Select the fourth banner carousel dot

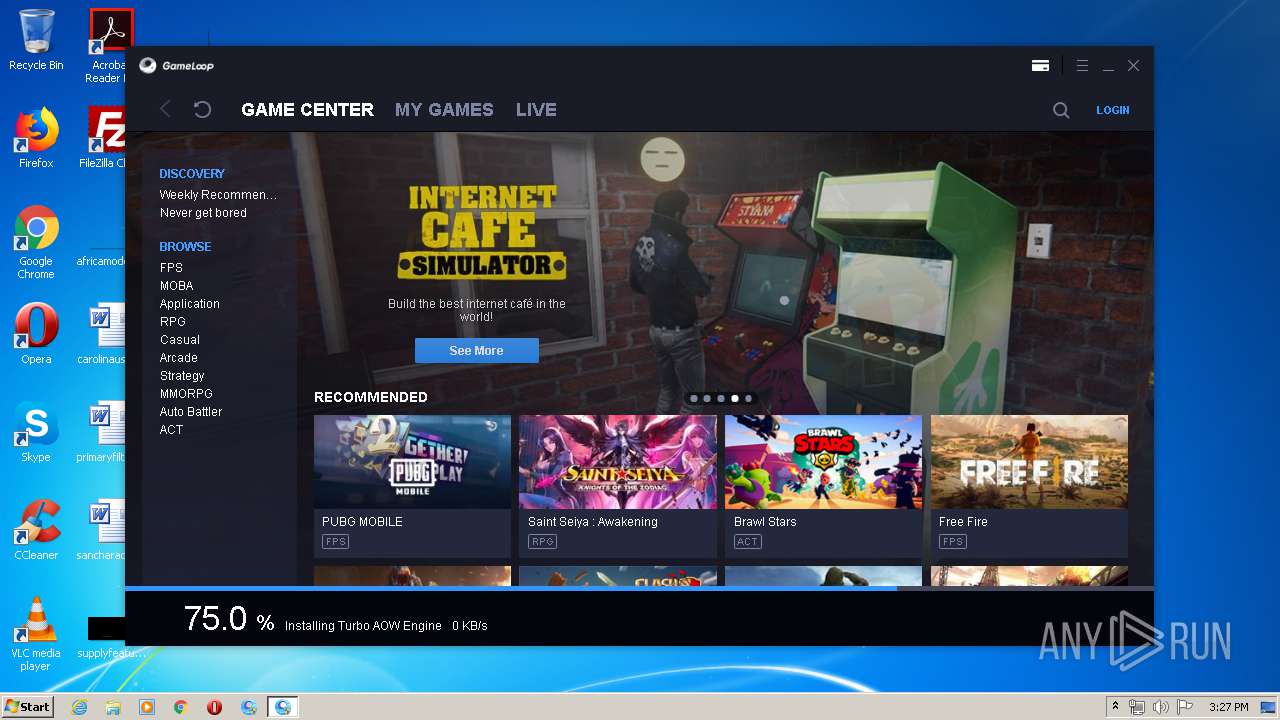[735, 398]
